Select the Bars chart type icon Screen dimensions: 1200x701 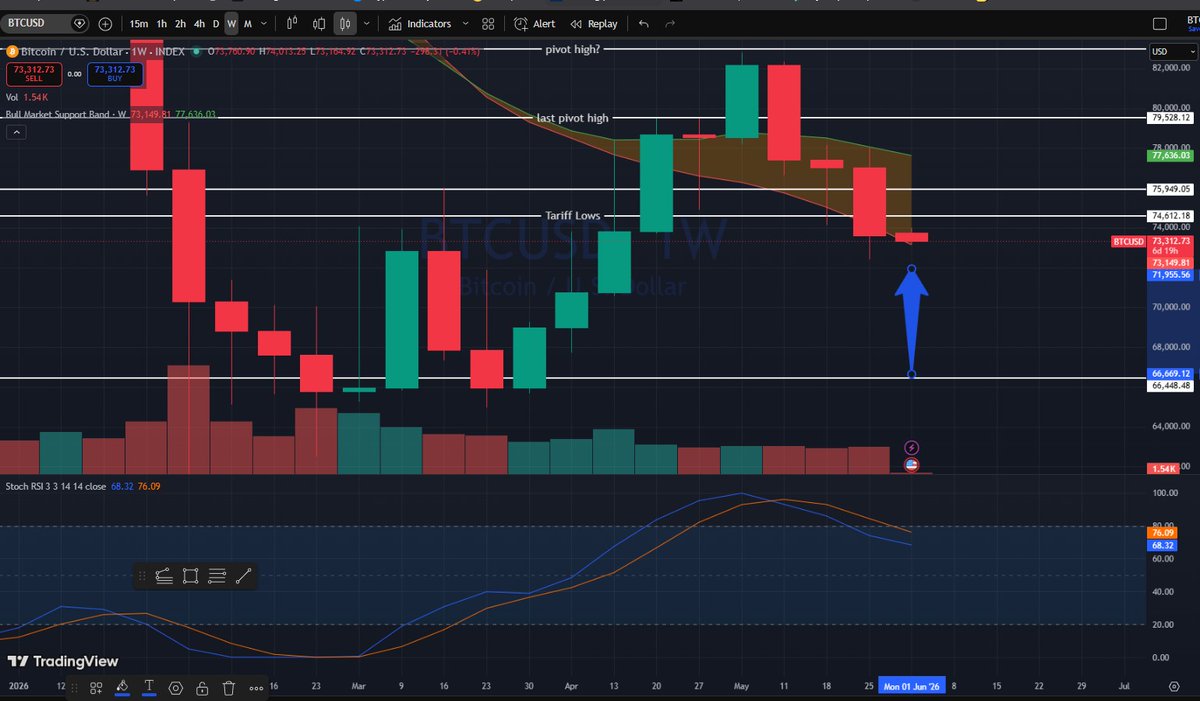click(x=292, y=23)
